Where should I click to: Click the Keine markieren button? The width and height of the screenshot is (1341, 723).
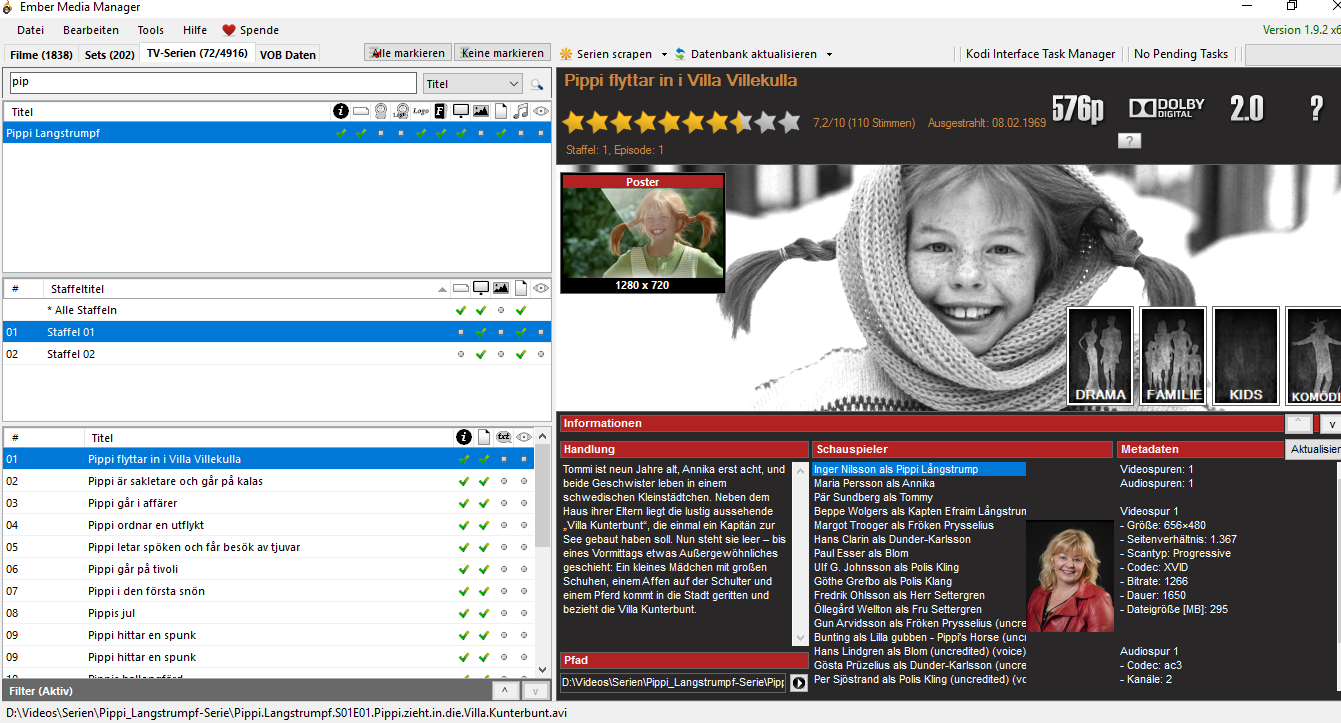click(502, 53)
